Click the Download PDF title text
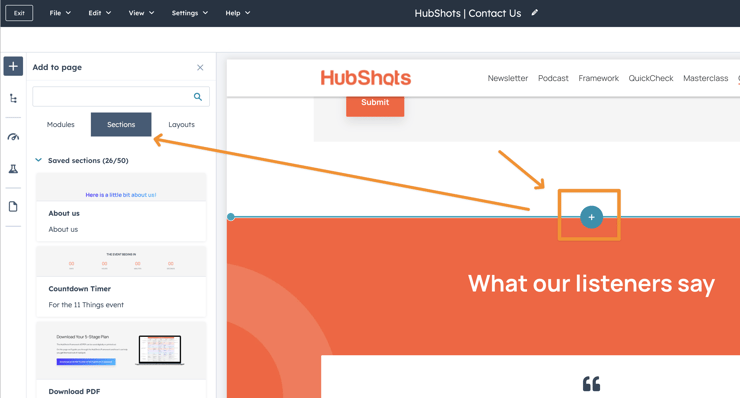 pyautogui.click(x=74, y=391)
